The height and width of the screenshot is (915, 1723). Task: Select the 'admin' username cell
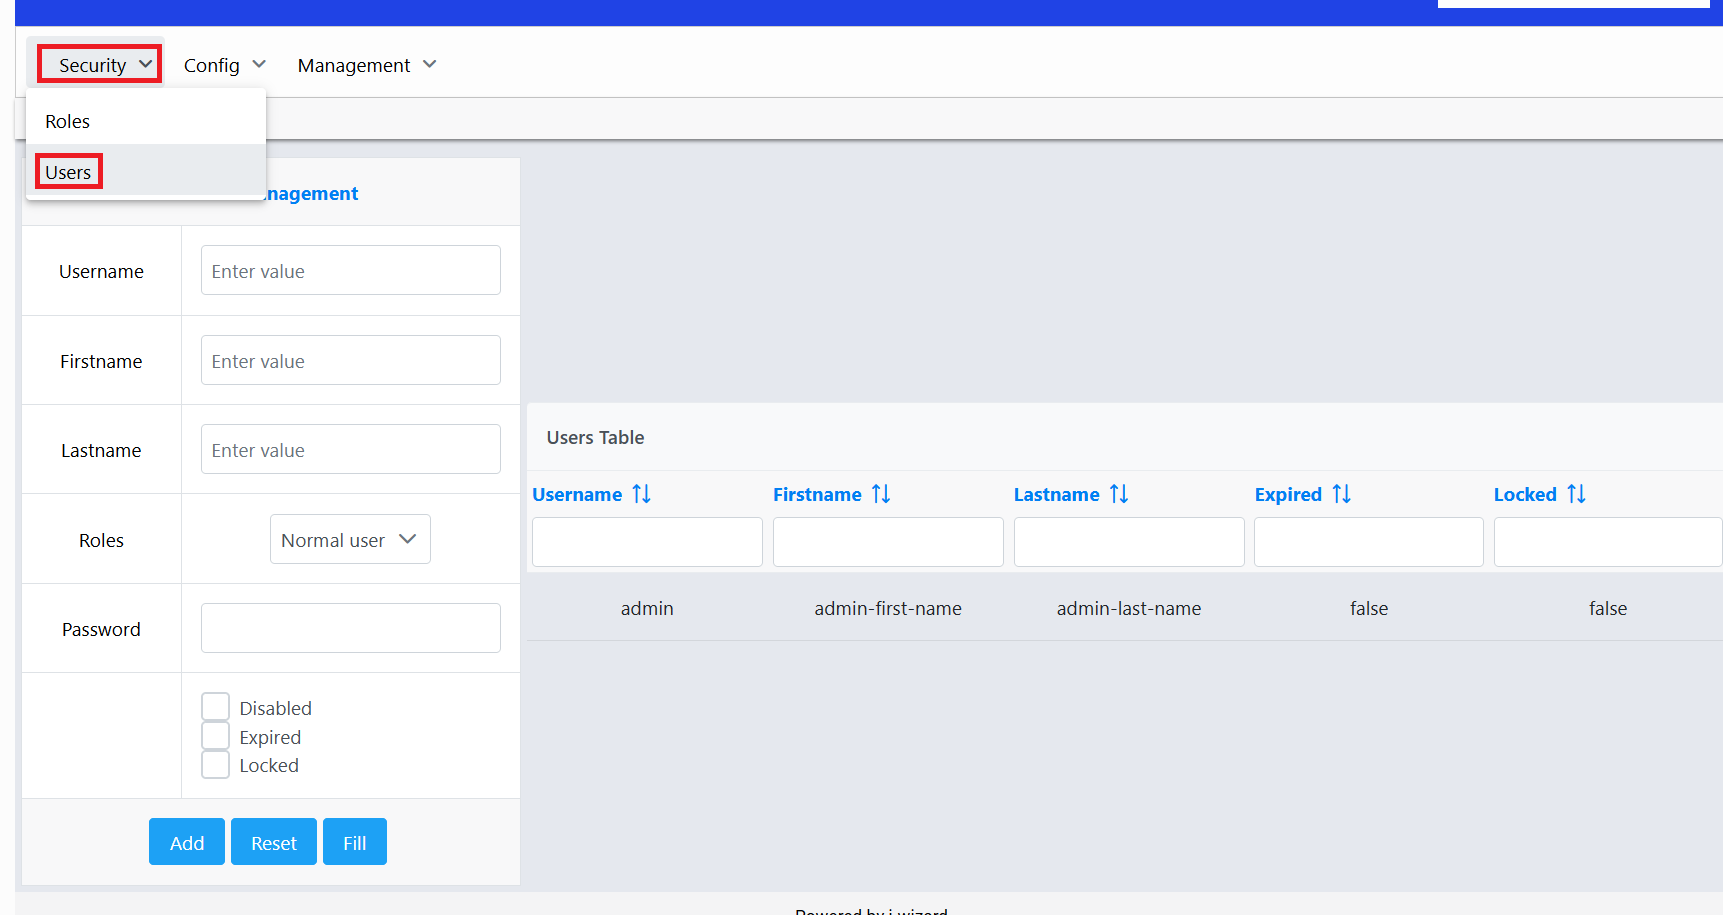coord(647,608)
